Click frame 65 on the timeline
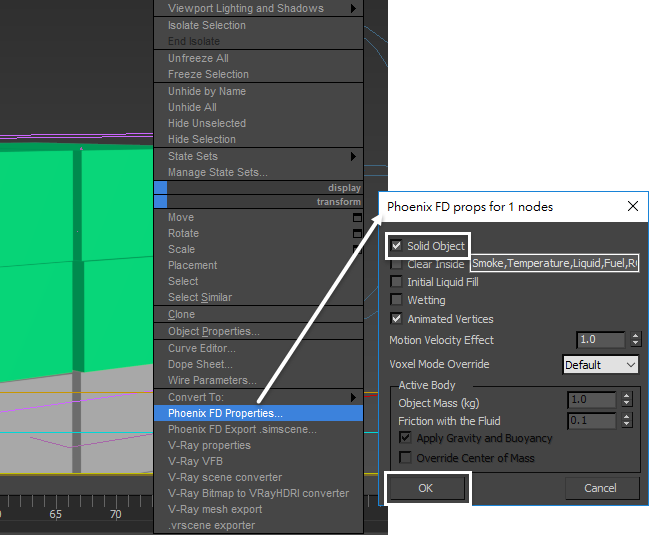 [55, 514]
